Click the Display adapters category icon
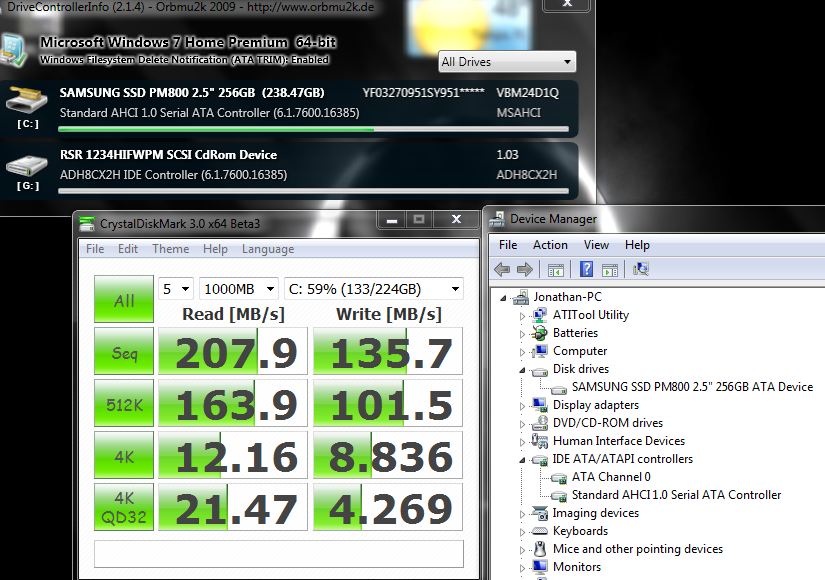825x580 pixels. [x=539, y=405]
